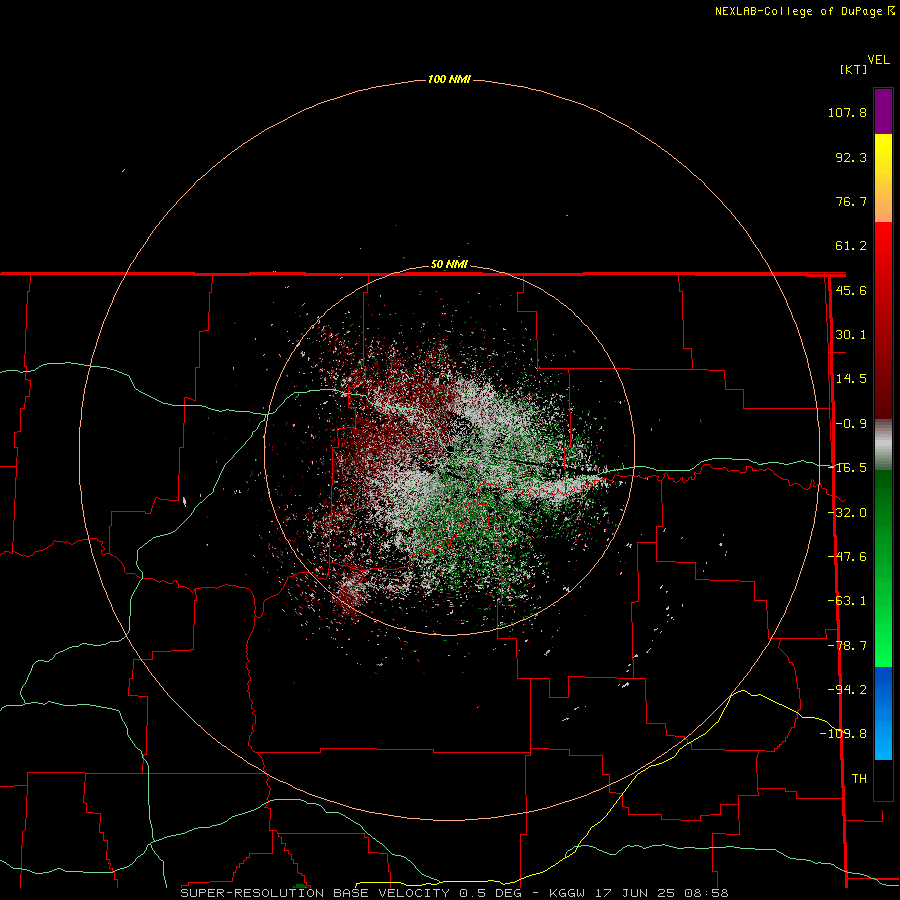Viewport: 900px width, 900px height.
Task: Click the 61.2 legend value
Action: click(x=851, y=246)
